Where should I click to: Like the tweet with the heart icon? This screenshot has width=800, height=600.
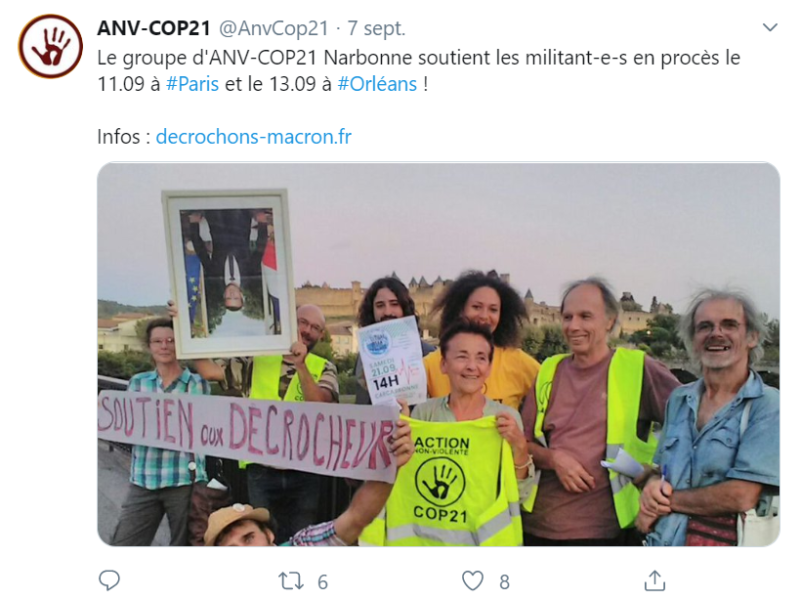point(472,581)
